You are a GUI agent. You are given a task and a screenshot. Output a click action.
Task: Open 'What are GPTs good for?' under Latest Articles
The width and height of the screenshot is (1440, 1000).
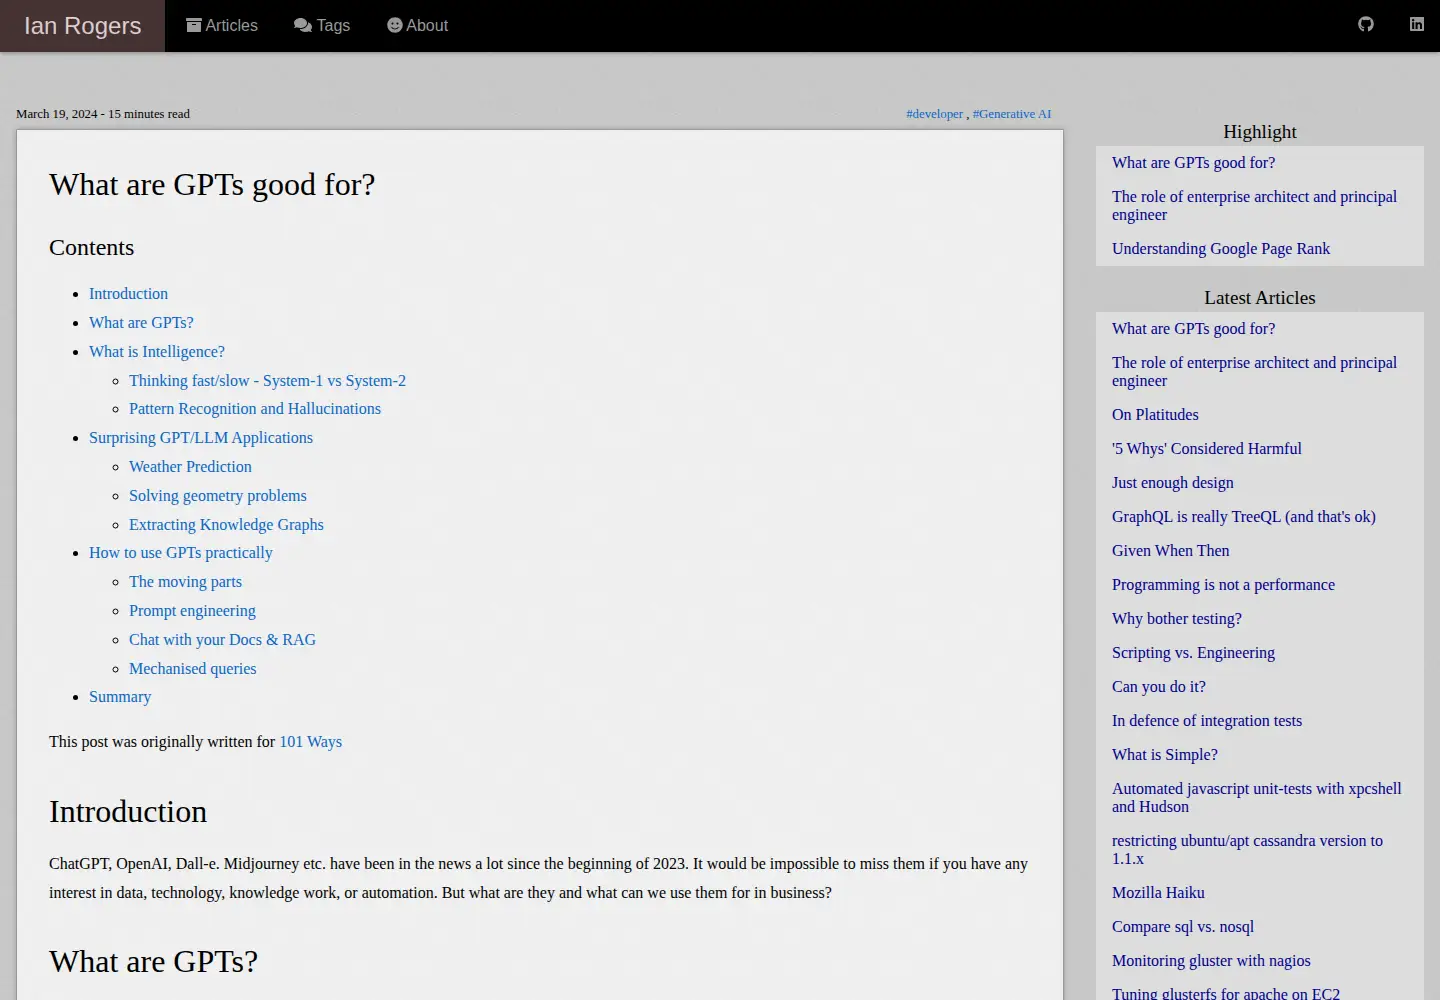click(x=1193, y=329)
